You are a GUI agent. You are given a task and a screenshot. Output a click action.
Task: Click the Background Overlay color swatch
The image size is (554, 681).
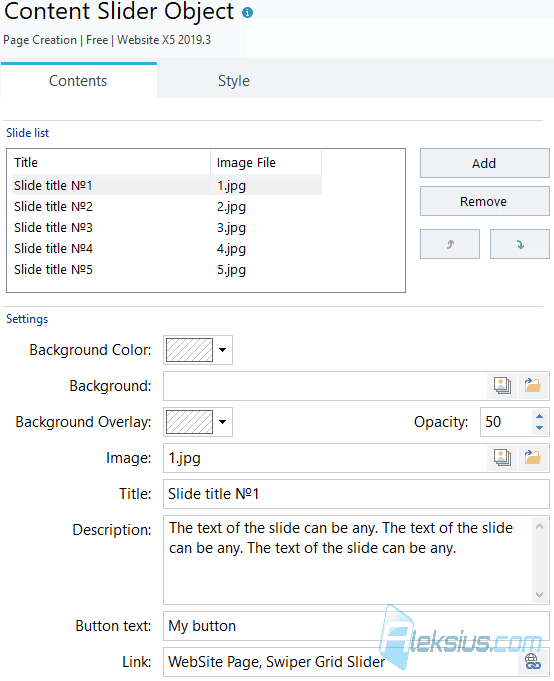tap(189, 422)
